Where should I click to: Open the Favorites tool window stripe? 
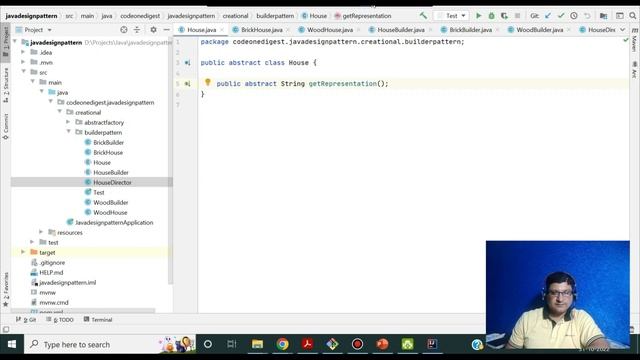point(6,289)
